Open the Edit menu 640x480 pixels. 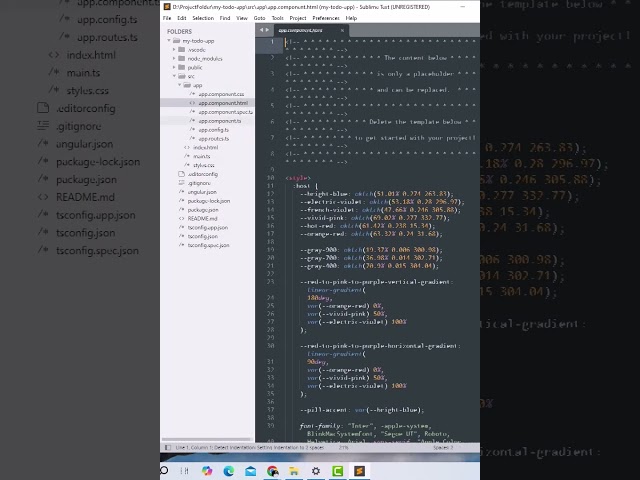(182, 18)
